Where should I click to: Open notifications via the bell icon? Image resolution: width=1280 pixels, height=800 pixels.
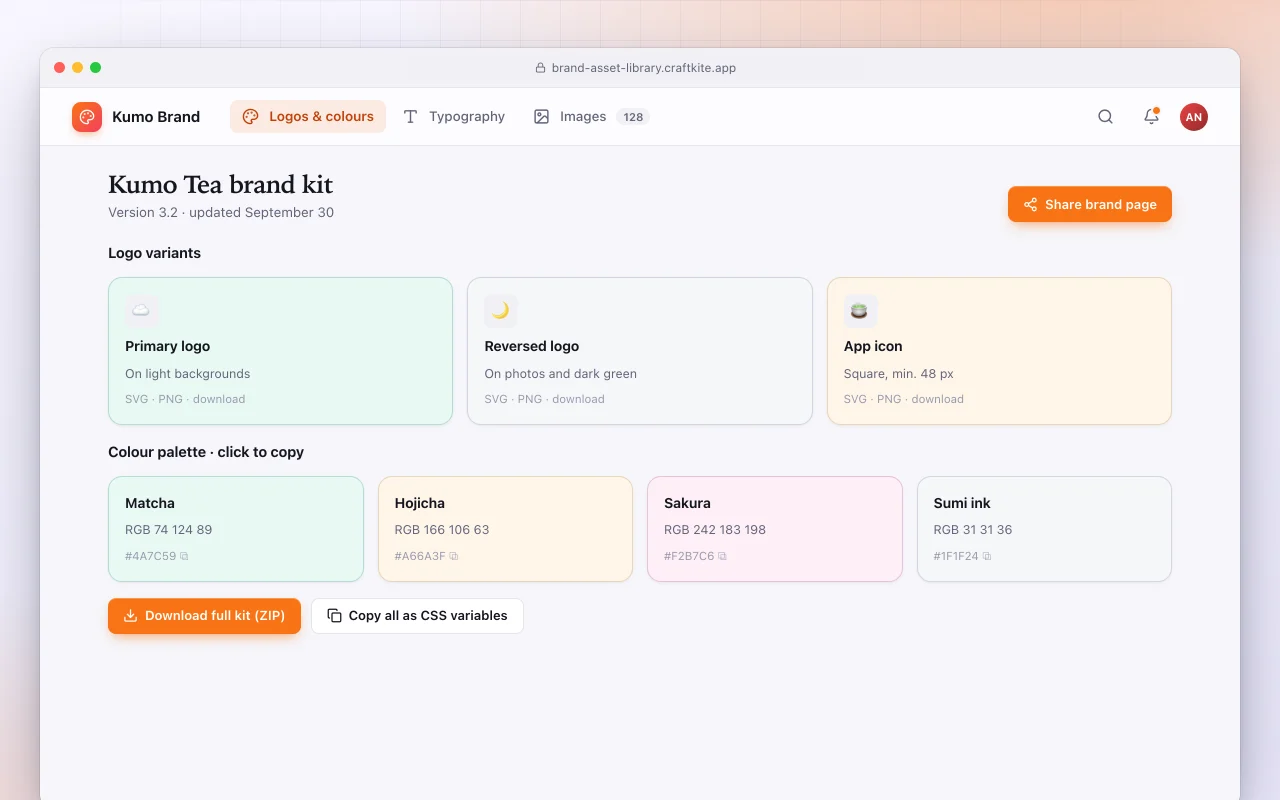point(1151,117)
